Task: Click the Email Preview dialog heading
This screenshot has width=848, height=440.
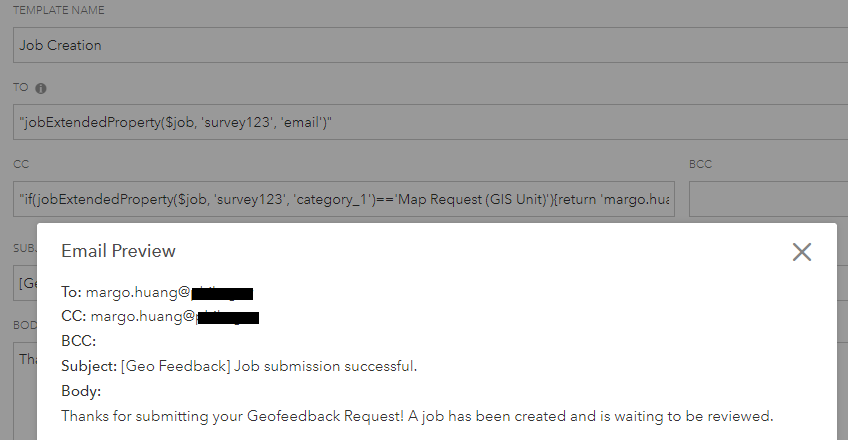Action: click(x=118, y=251)
